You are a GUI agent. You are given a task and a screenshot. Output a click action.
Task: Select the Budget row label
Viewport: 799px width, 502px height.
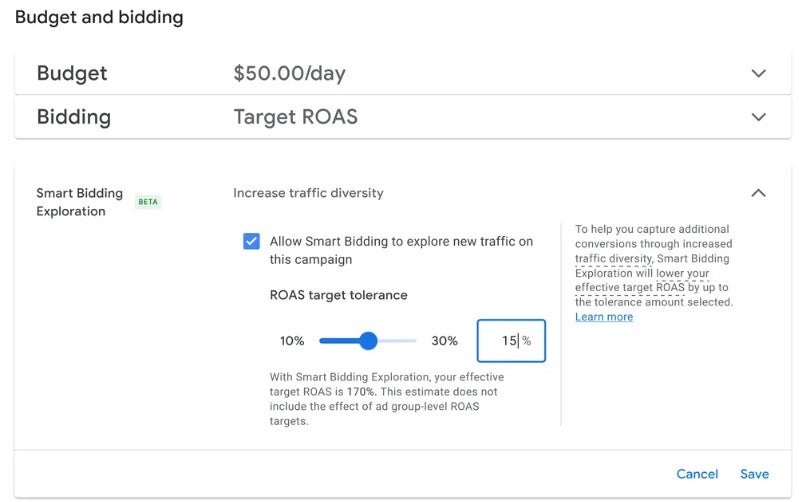click(x=72, y=73)
